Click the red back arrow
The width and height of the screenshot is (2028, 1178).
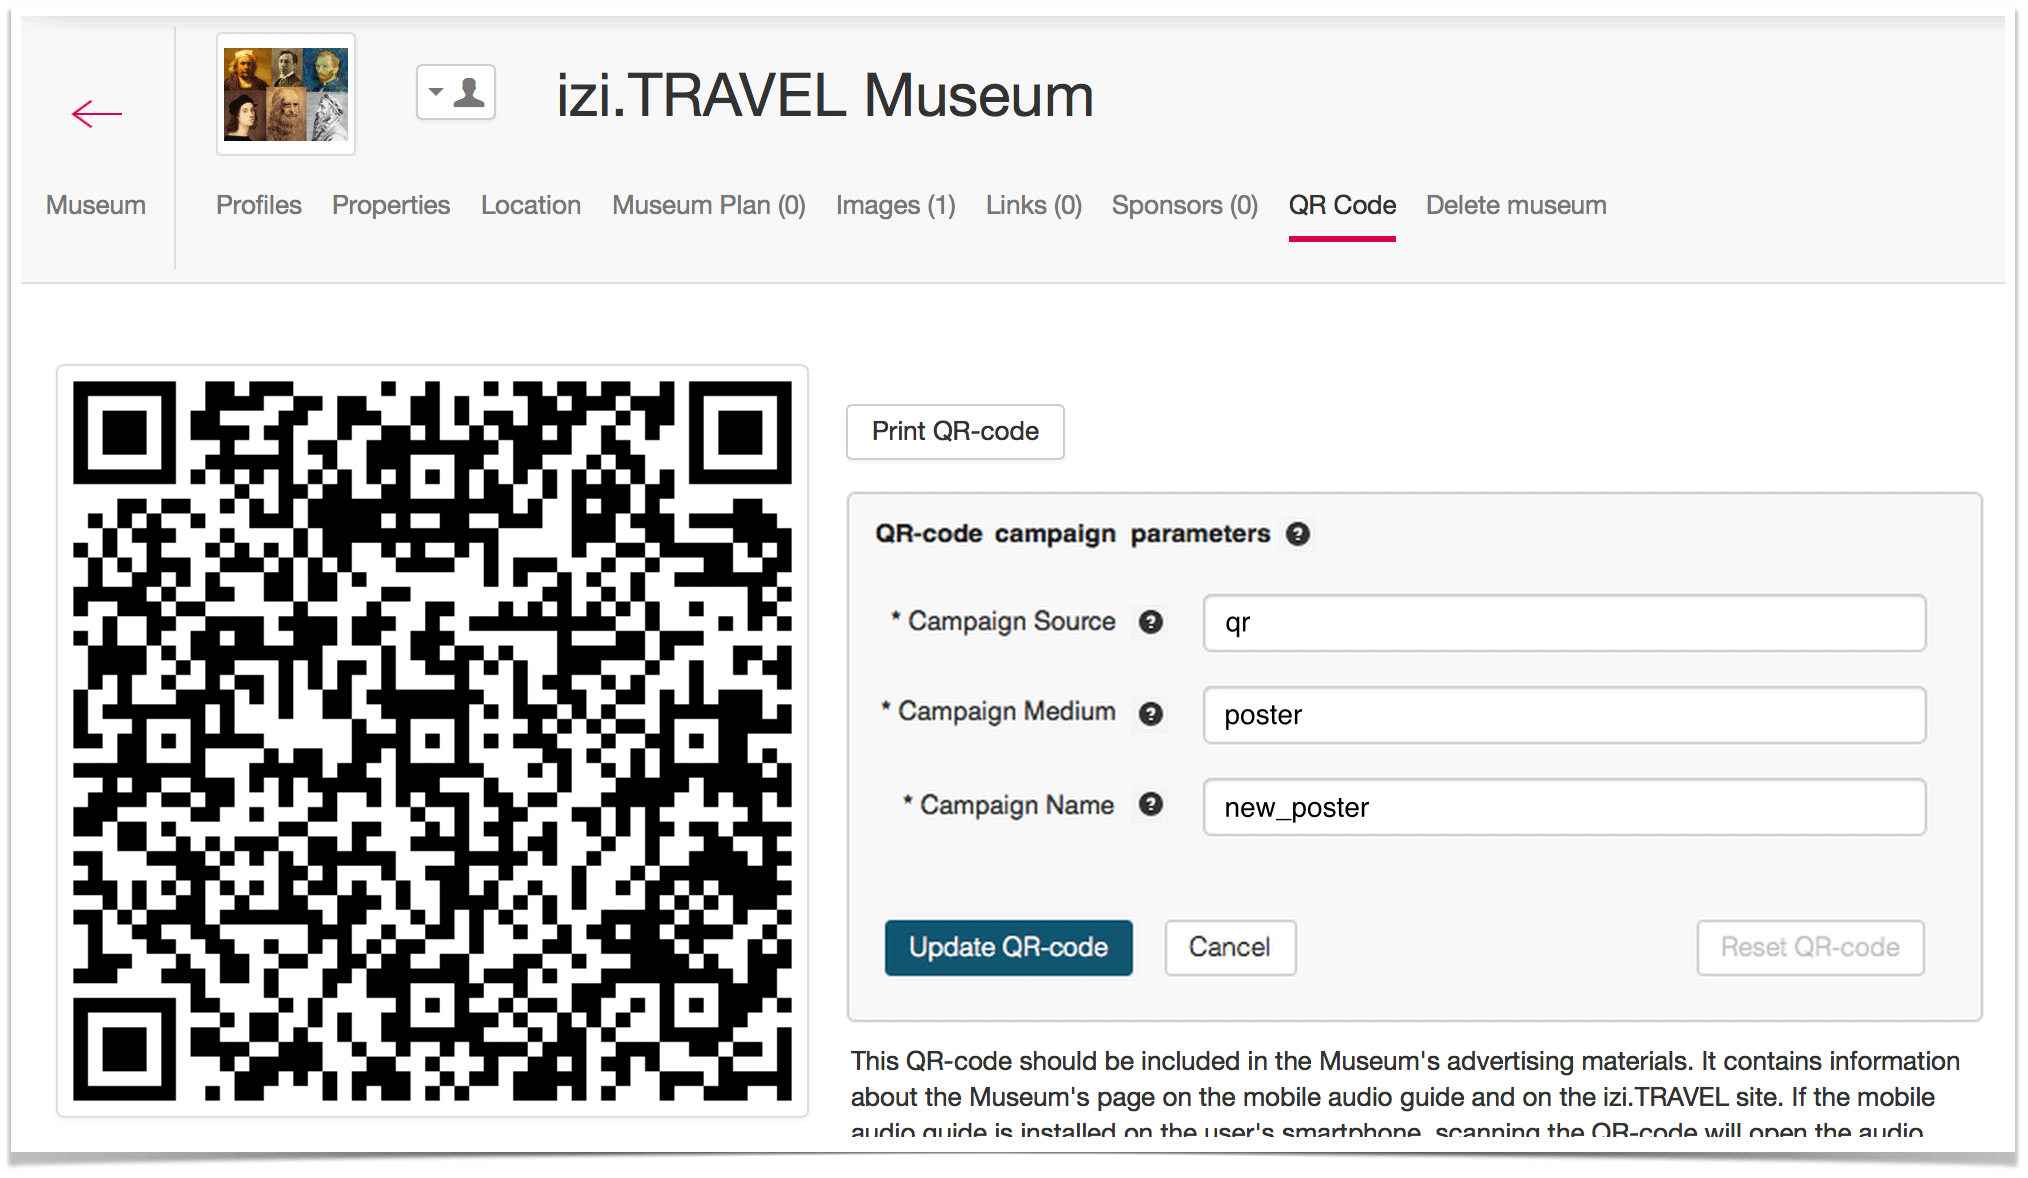click(97, 114)
